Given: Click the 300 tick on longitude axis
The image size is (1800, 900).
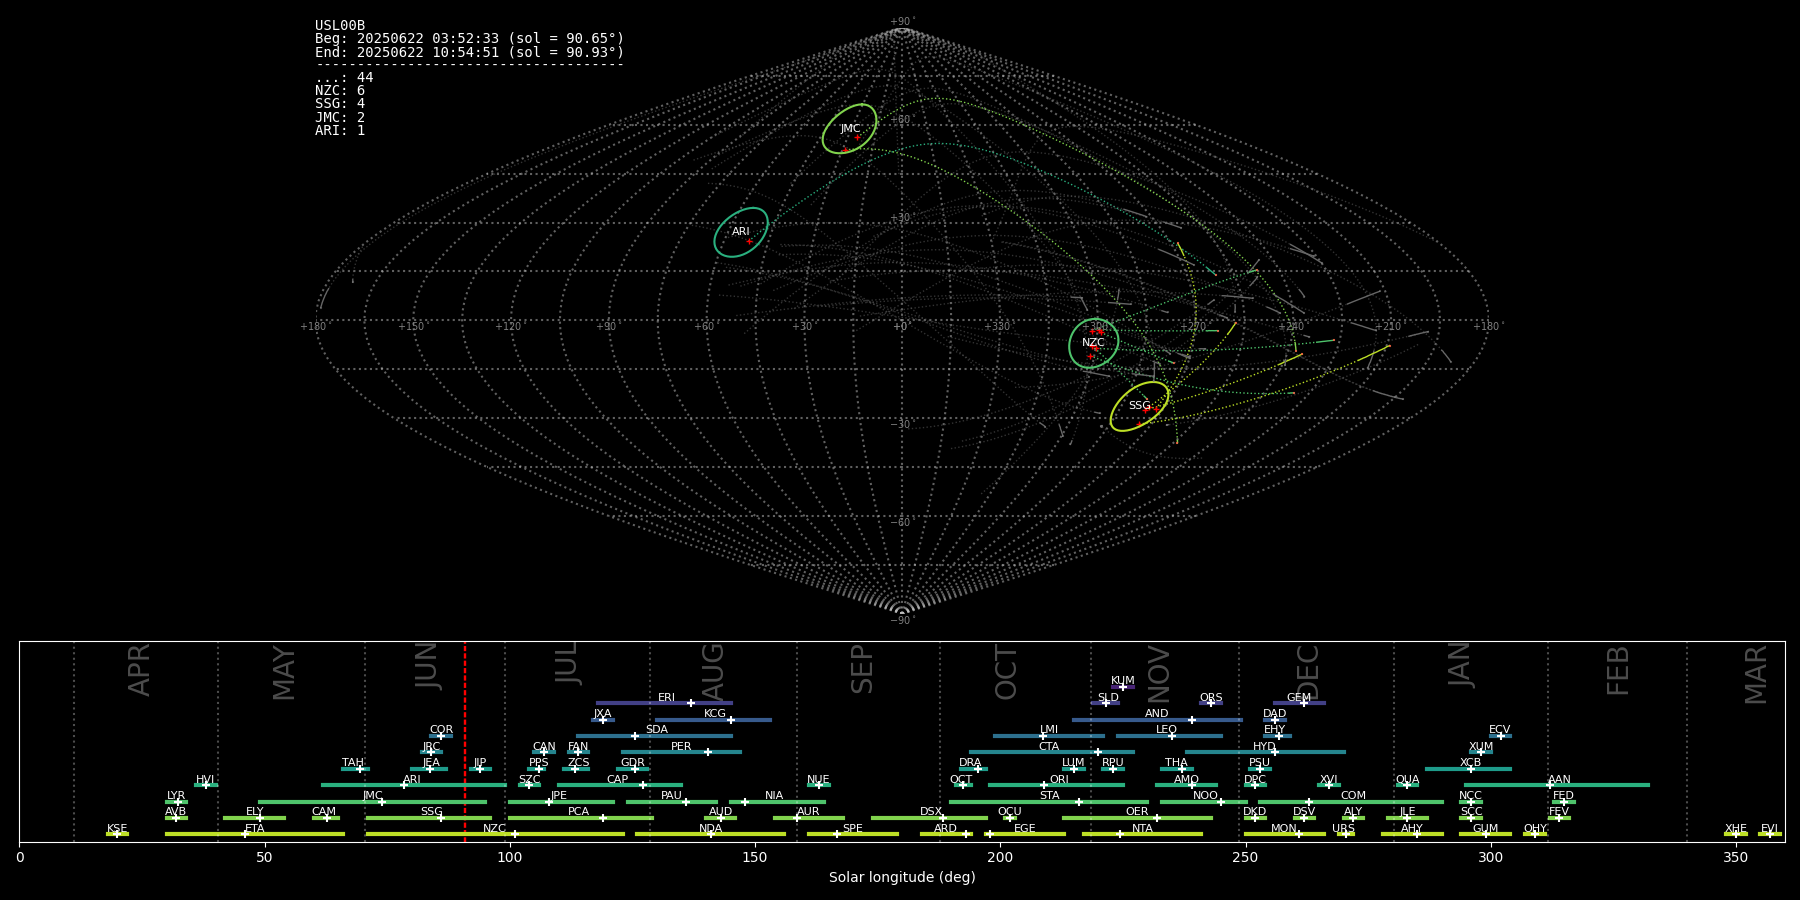Looking at the screenshot, I should point(1490,858).
